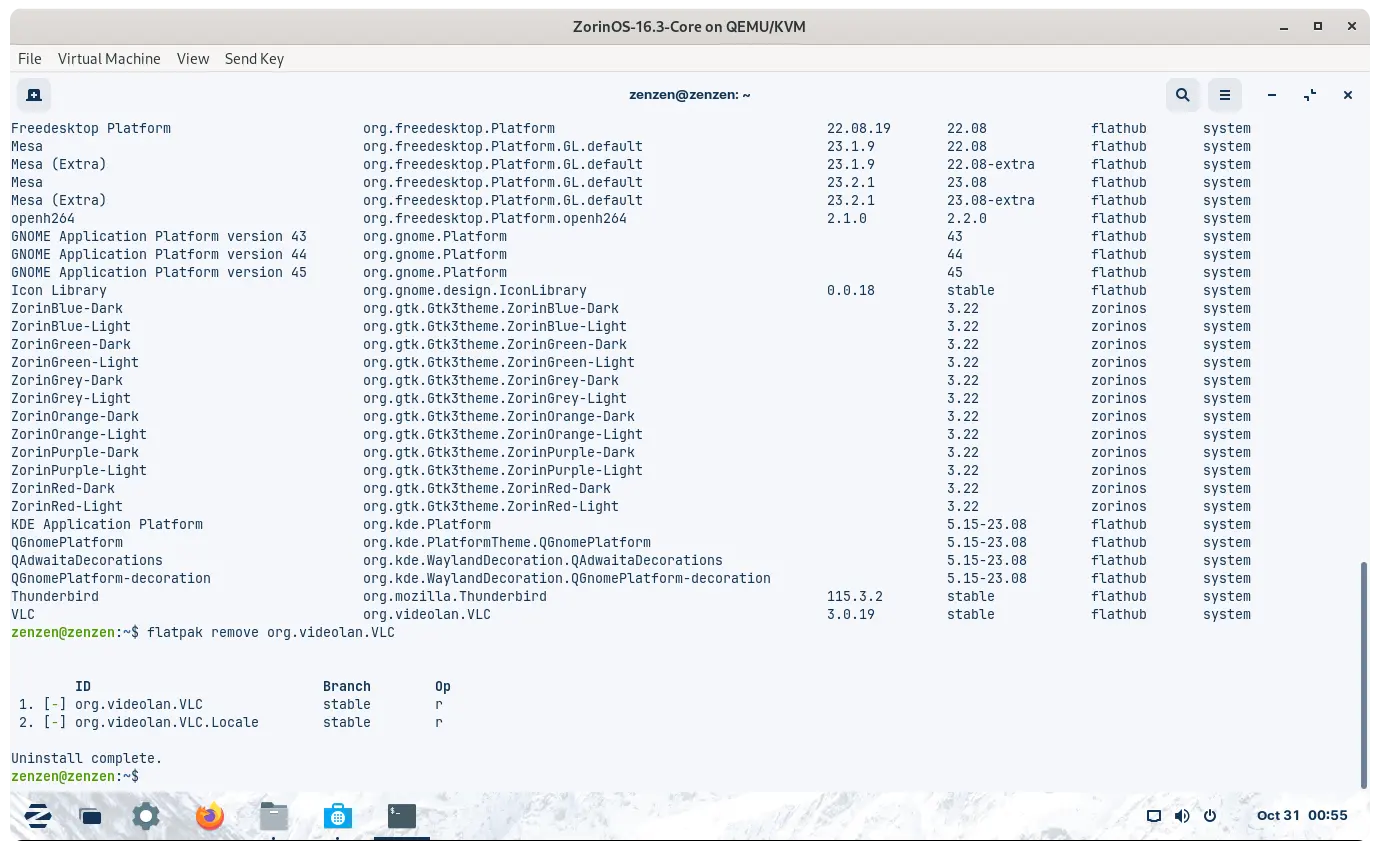Click the KDE Application Platform row name
The width and height of the screenshot is (1380, 851).
click(107, 525)
